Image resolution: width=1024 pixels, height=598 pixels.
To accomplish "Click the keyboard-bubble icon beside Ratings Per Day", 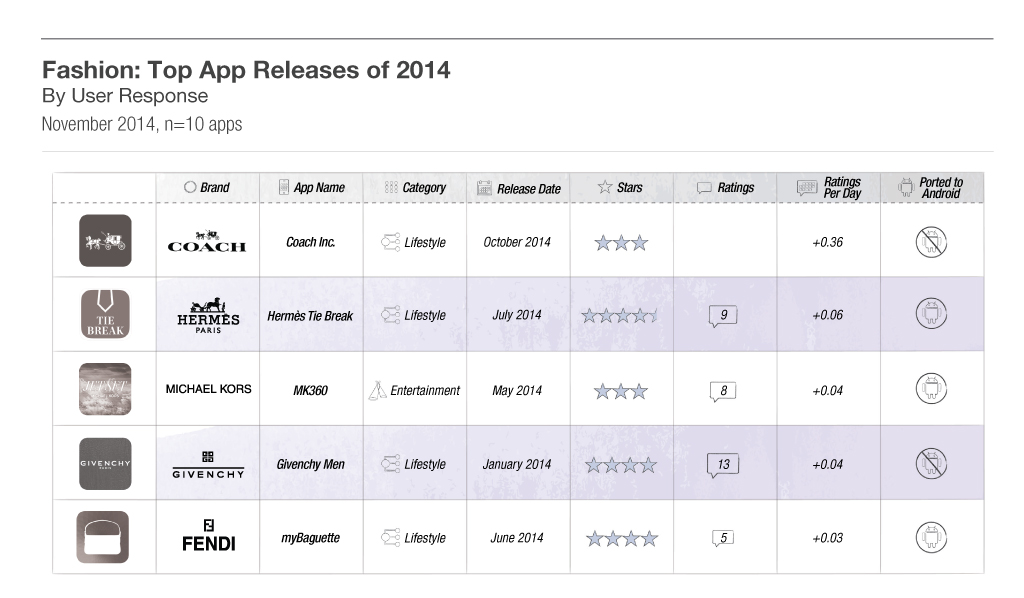I will coord(807,188).
